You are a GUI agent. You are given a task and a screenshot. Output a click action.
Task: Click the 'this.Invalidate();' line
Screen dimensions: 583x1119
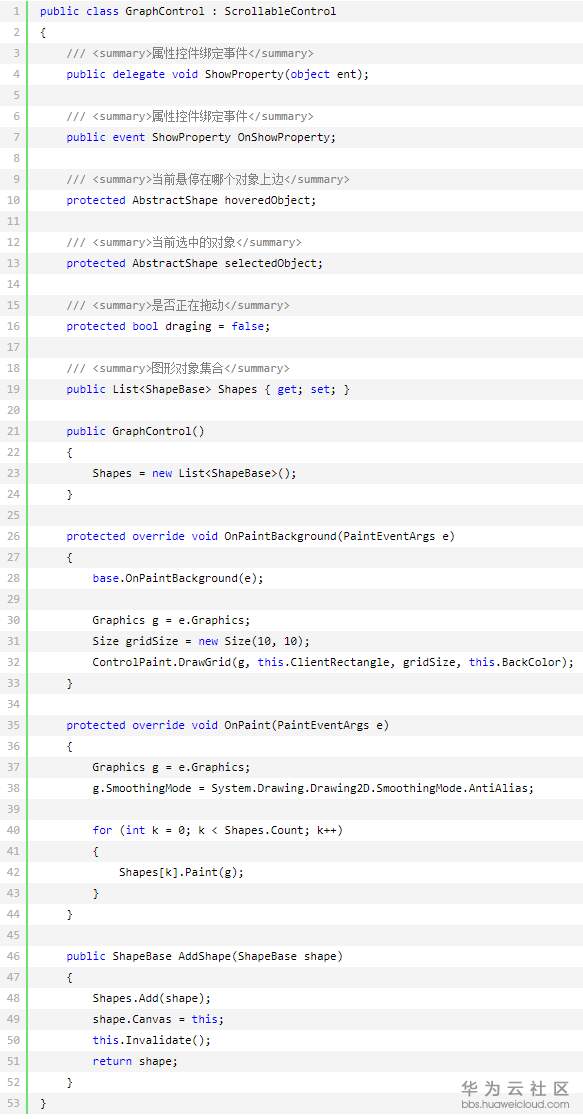[151, 1040]
